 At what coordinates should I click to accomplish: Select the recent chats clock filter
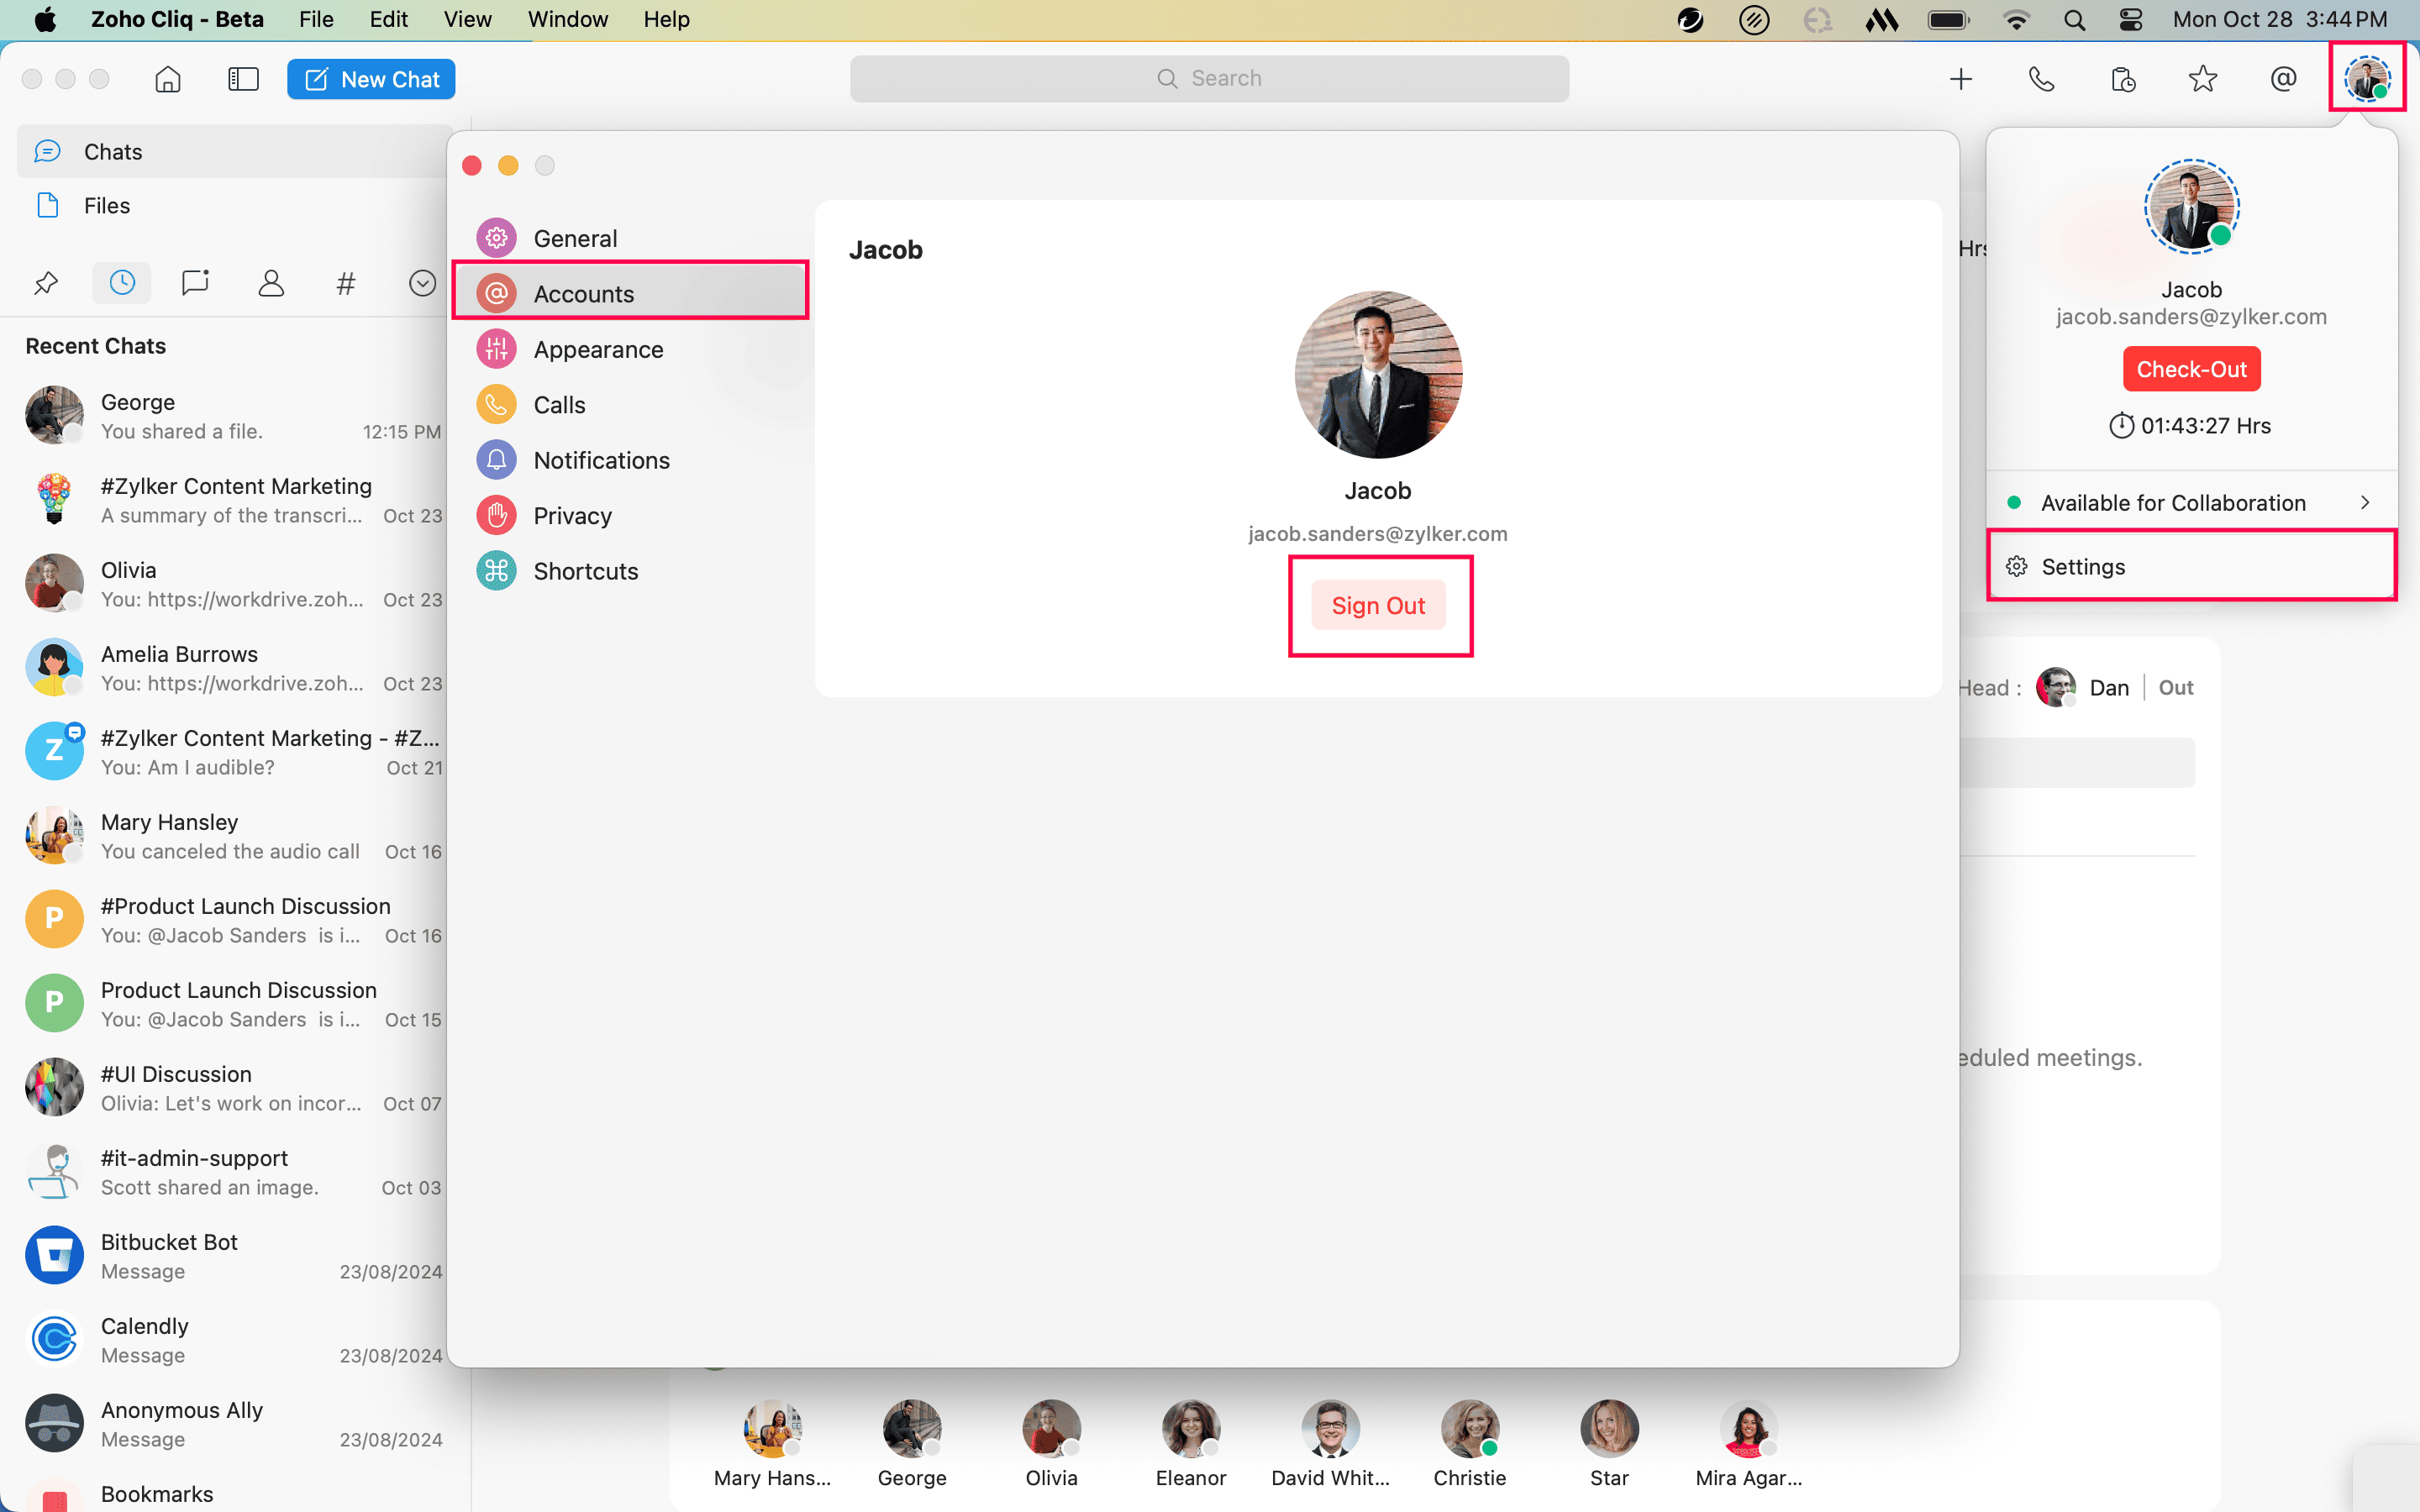122,284
